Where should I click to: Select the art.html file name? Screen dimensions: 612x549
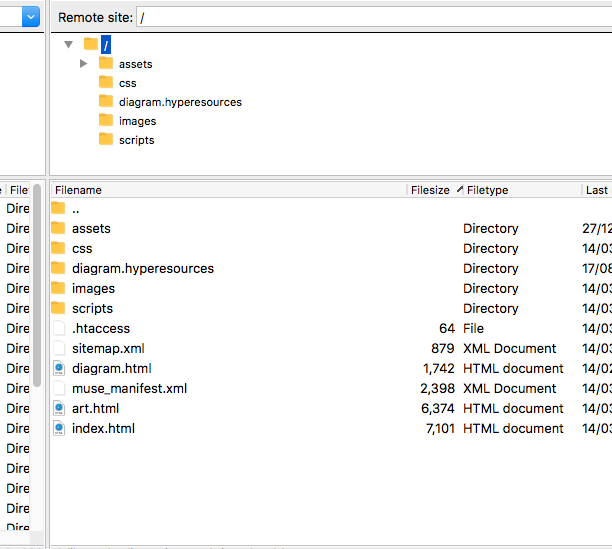click(x=95, y=409)
